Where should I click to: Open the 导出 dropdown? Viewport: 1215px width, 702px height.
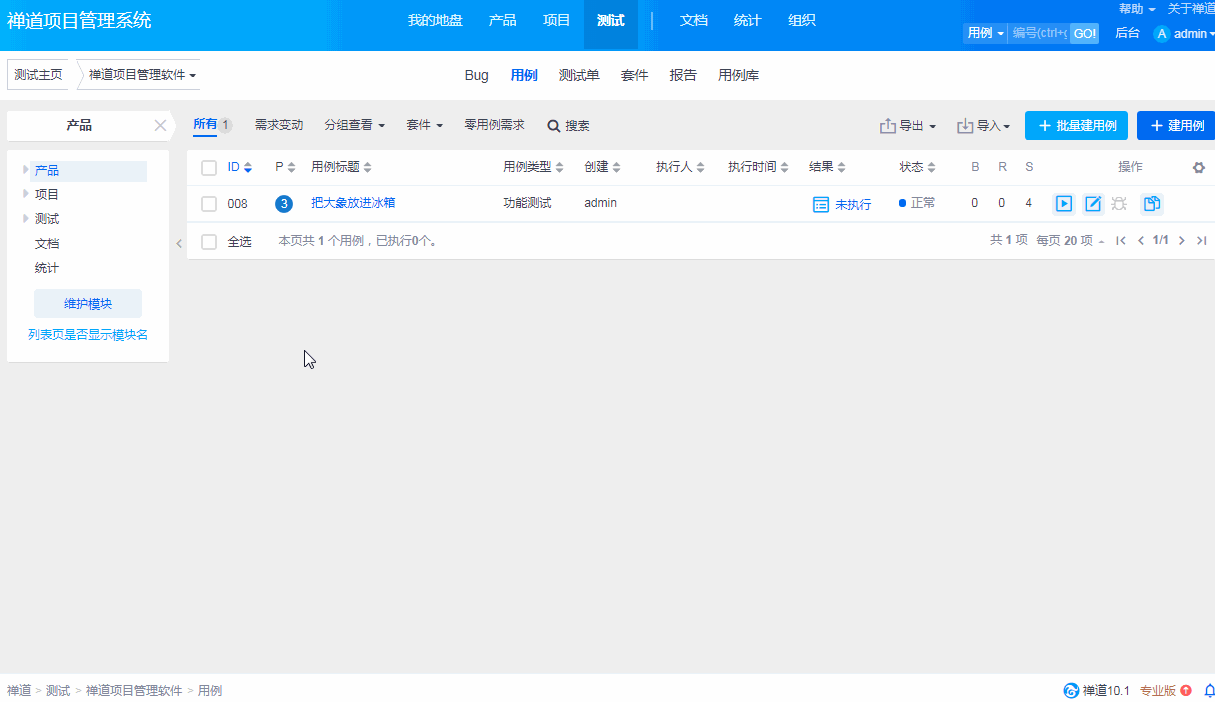pos(908,126)
